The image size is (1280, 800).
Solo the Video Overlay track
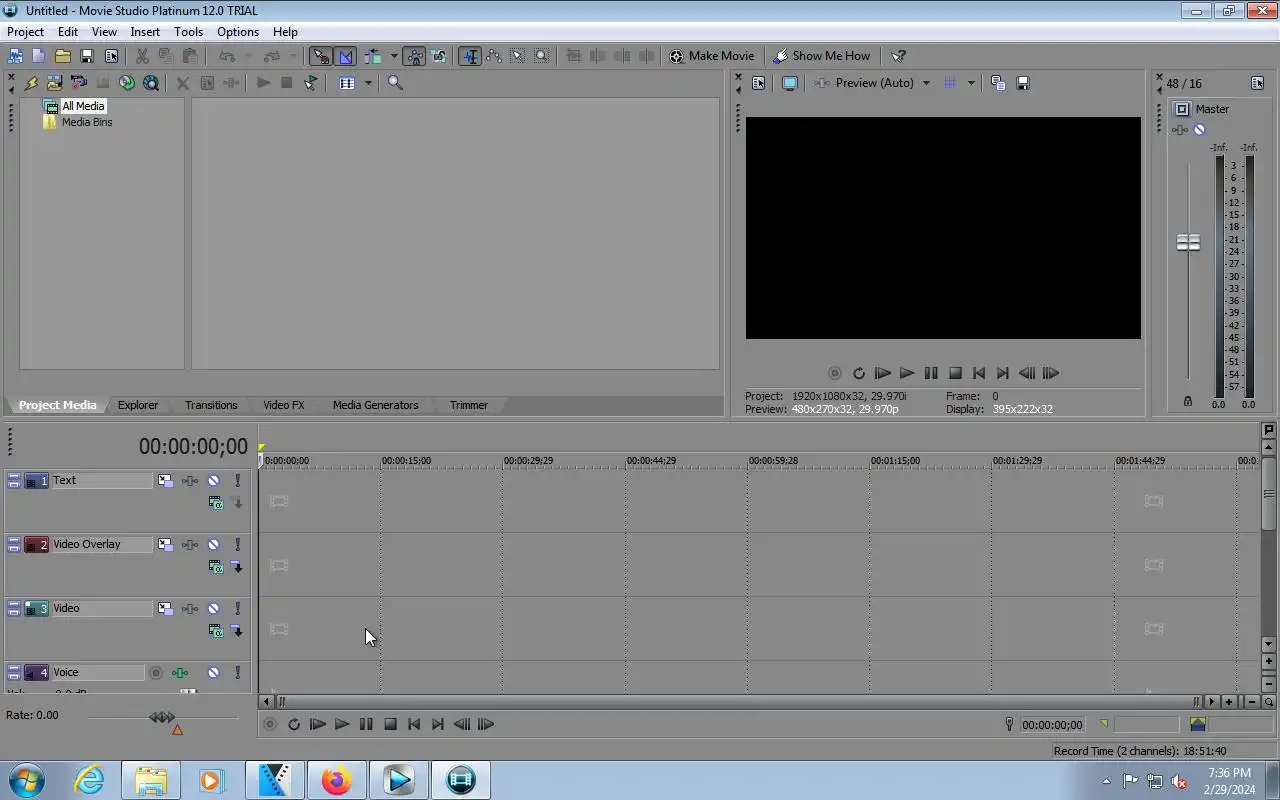click(238, 545)
